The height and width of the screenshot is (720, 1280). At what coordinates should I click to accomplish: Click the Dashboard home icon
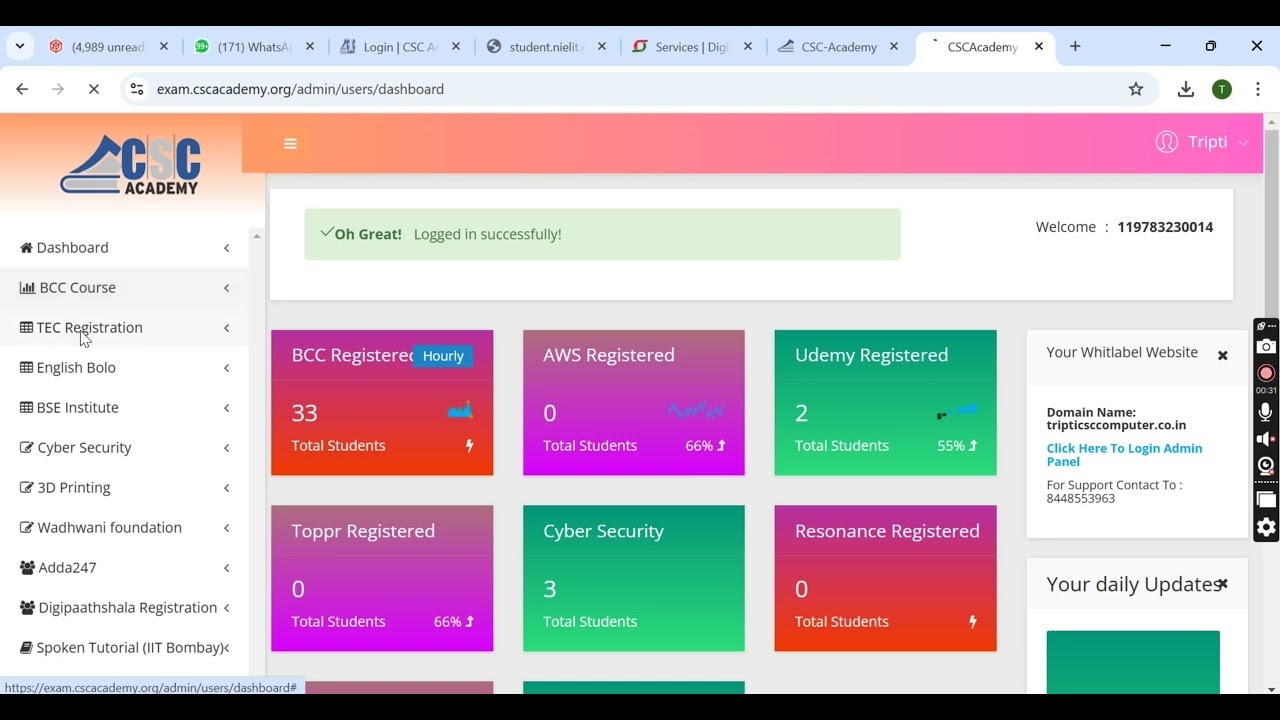[26, 247]
